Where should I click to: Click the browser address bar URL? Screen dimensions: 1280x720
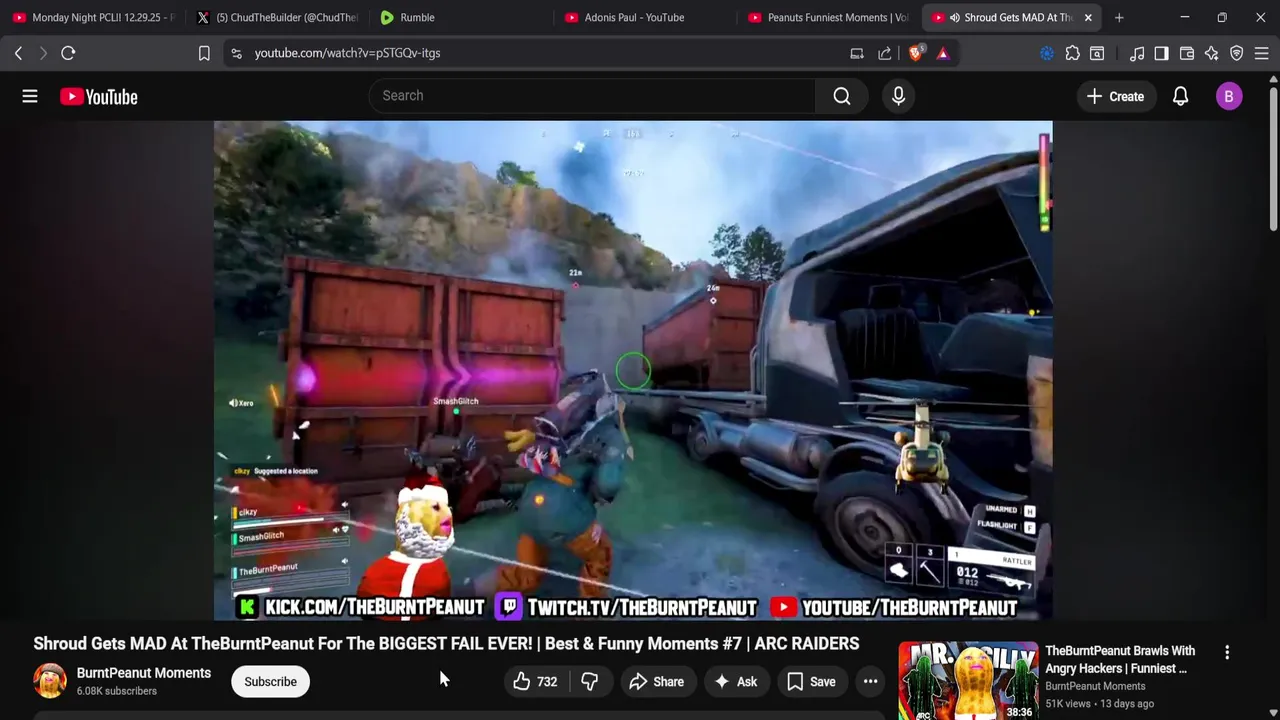(347, 53)
